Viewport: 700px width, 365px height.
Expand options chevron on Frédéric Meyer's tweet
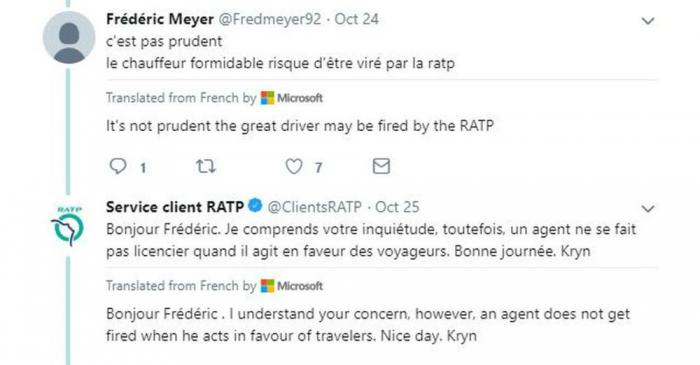[648, 21]
